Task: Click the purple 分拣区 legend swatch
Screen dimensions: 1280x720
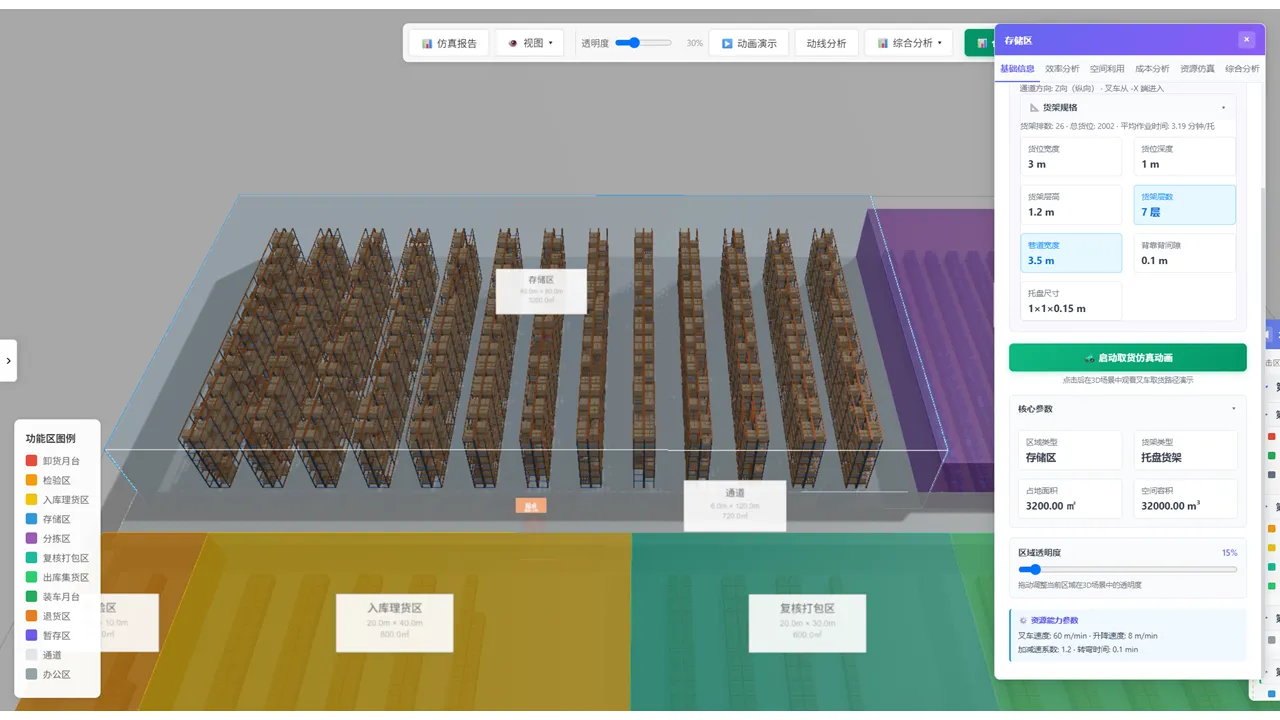Action: [x=32, y=538]
